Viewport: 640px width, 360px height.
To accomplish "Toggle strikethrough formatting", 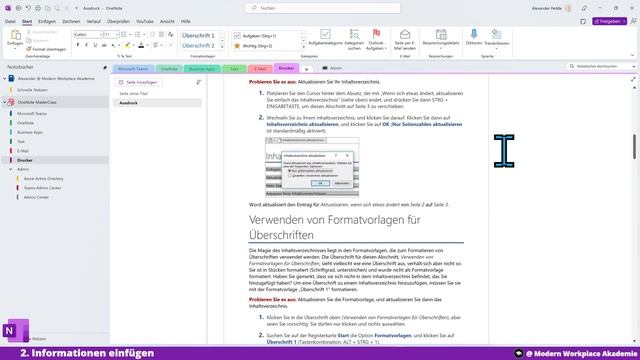I will point(104,45).
